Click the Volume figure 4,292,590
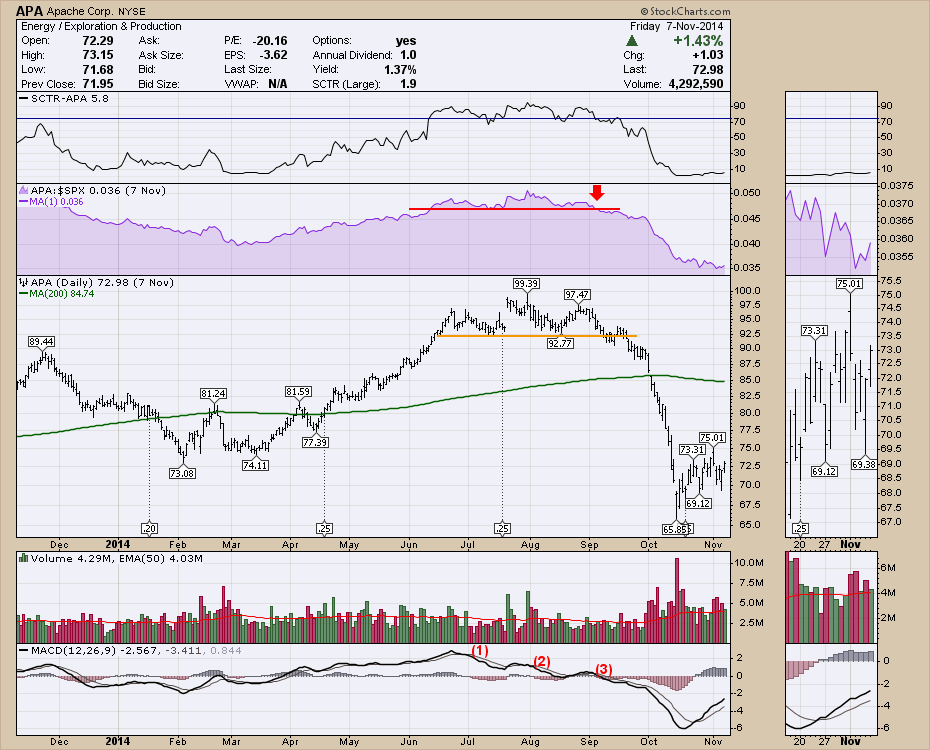This screenshot has width=930, height=750. click(x=696, y=84)
